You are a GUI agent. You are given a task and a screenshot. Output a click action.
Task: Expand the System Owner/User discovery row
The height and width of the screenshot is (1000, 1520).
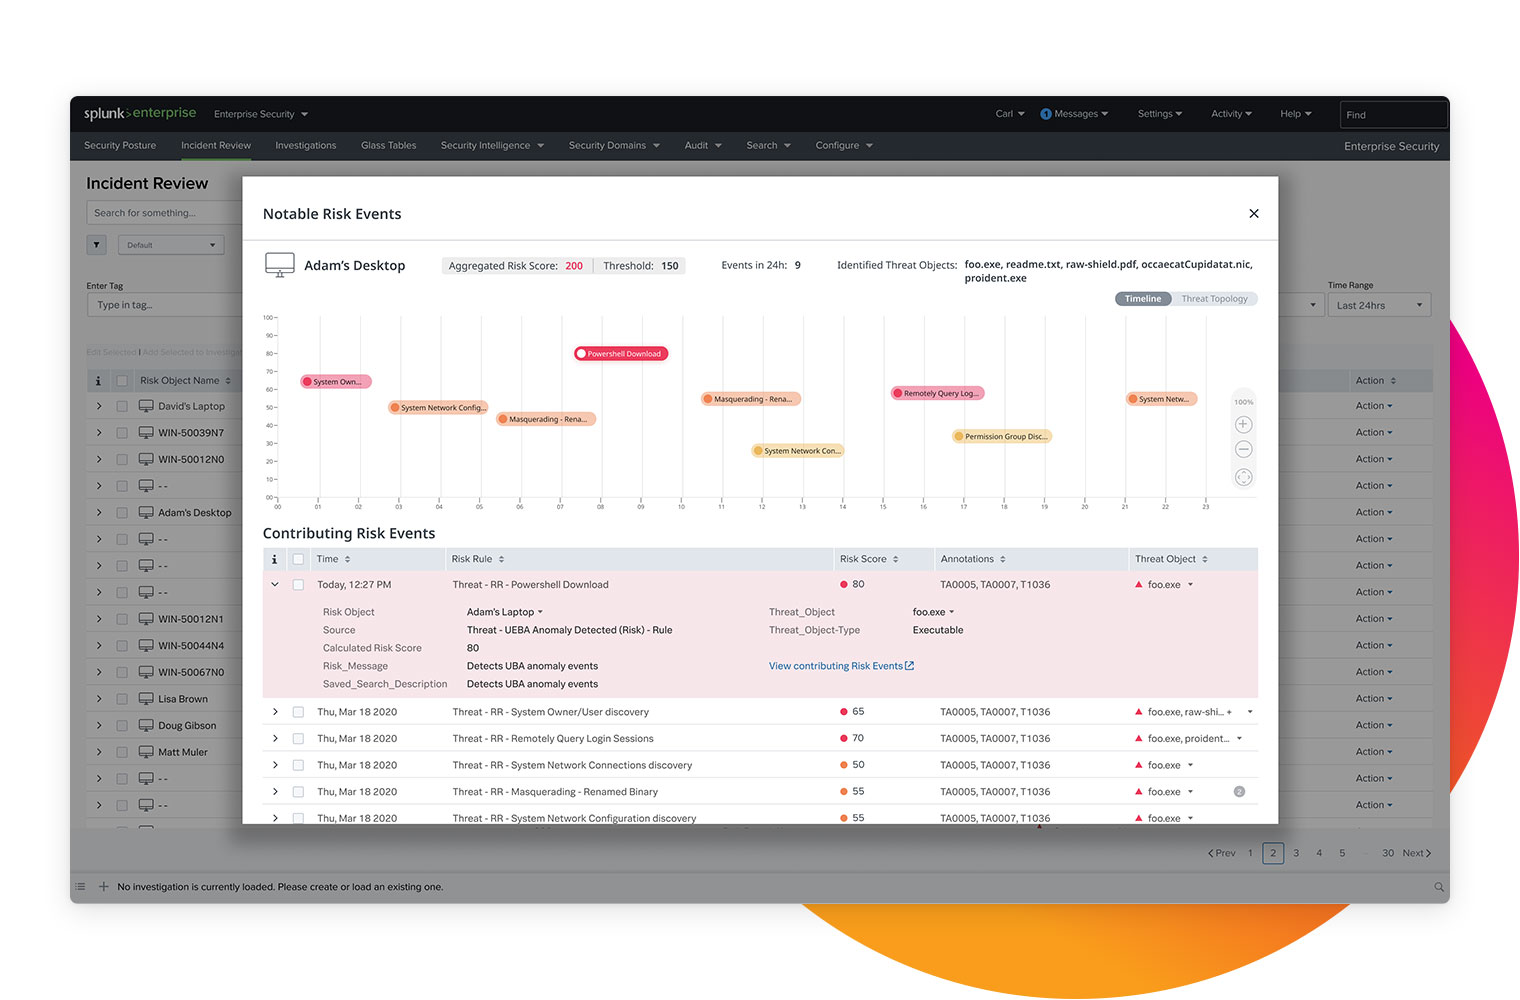pos(275,712)
